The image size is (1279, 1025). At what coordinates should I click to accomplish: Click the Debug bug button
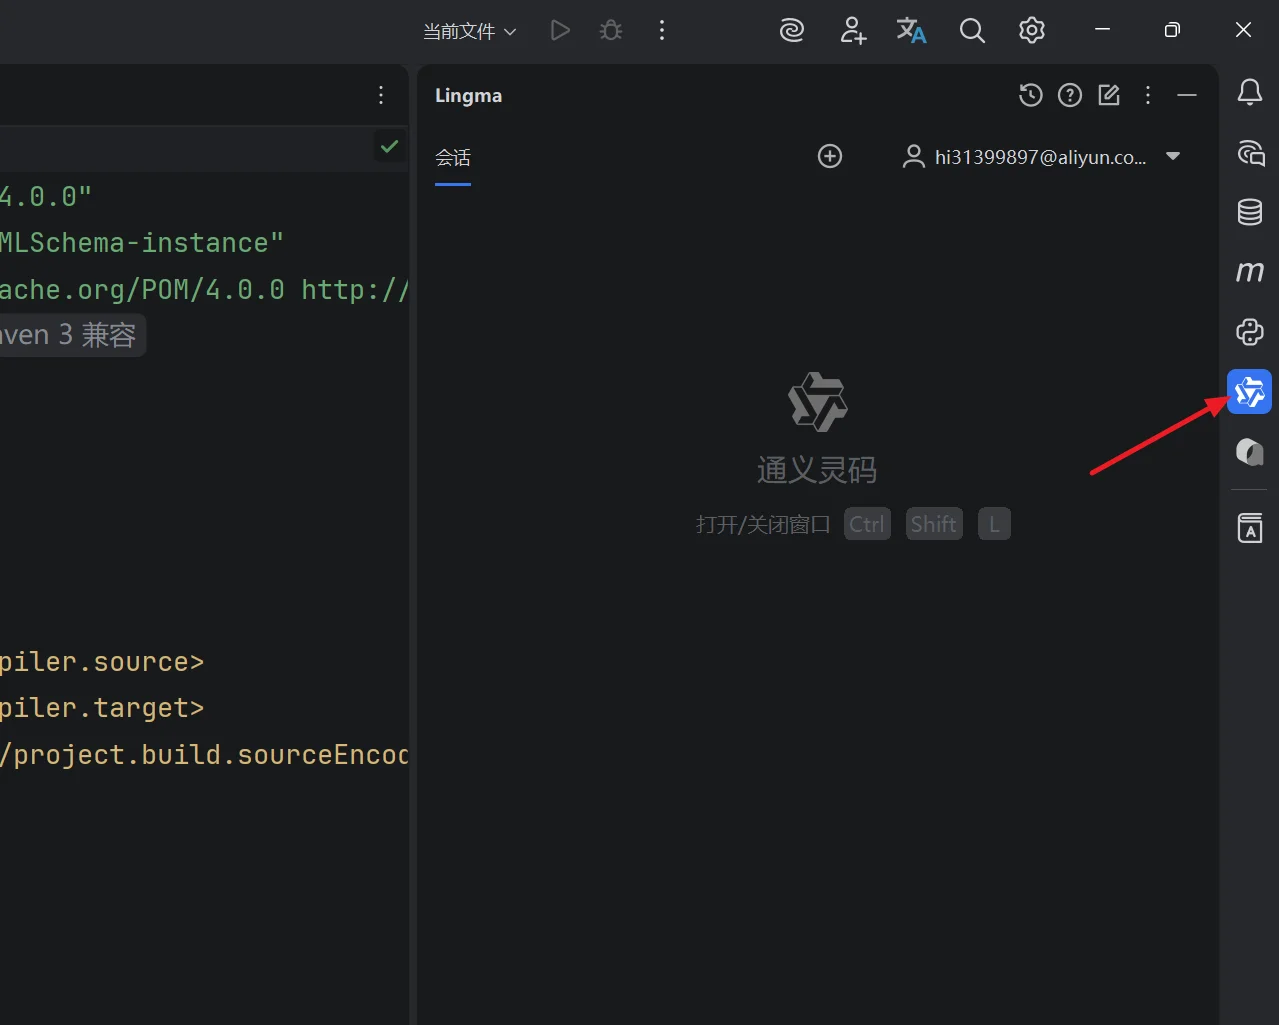[610, 31]
